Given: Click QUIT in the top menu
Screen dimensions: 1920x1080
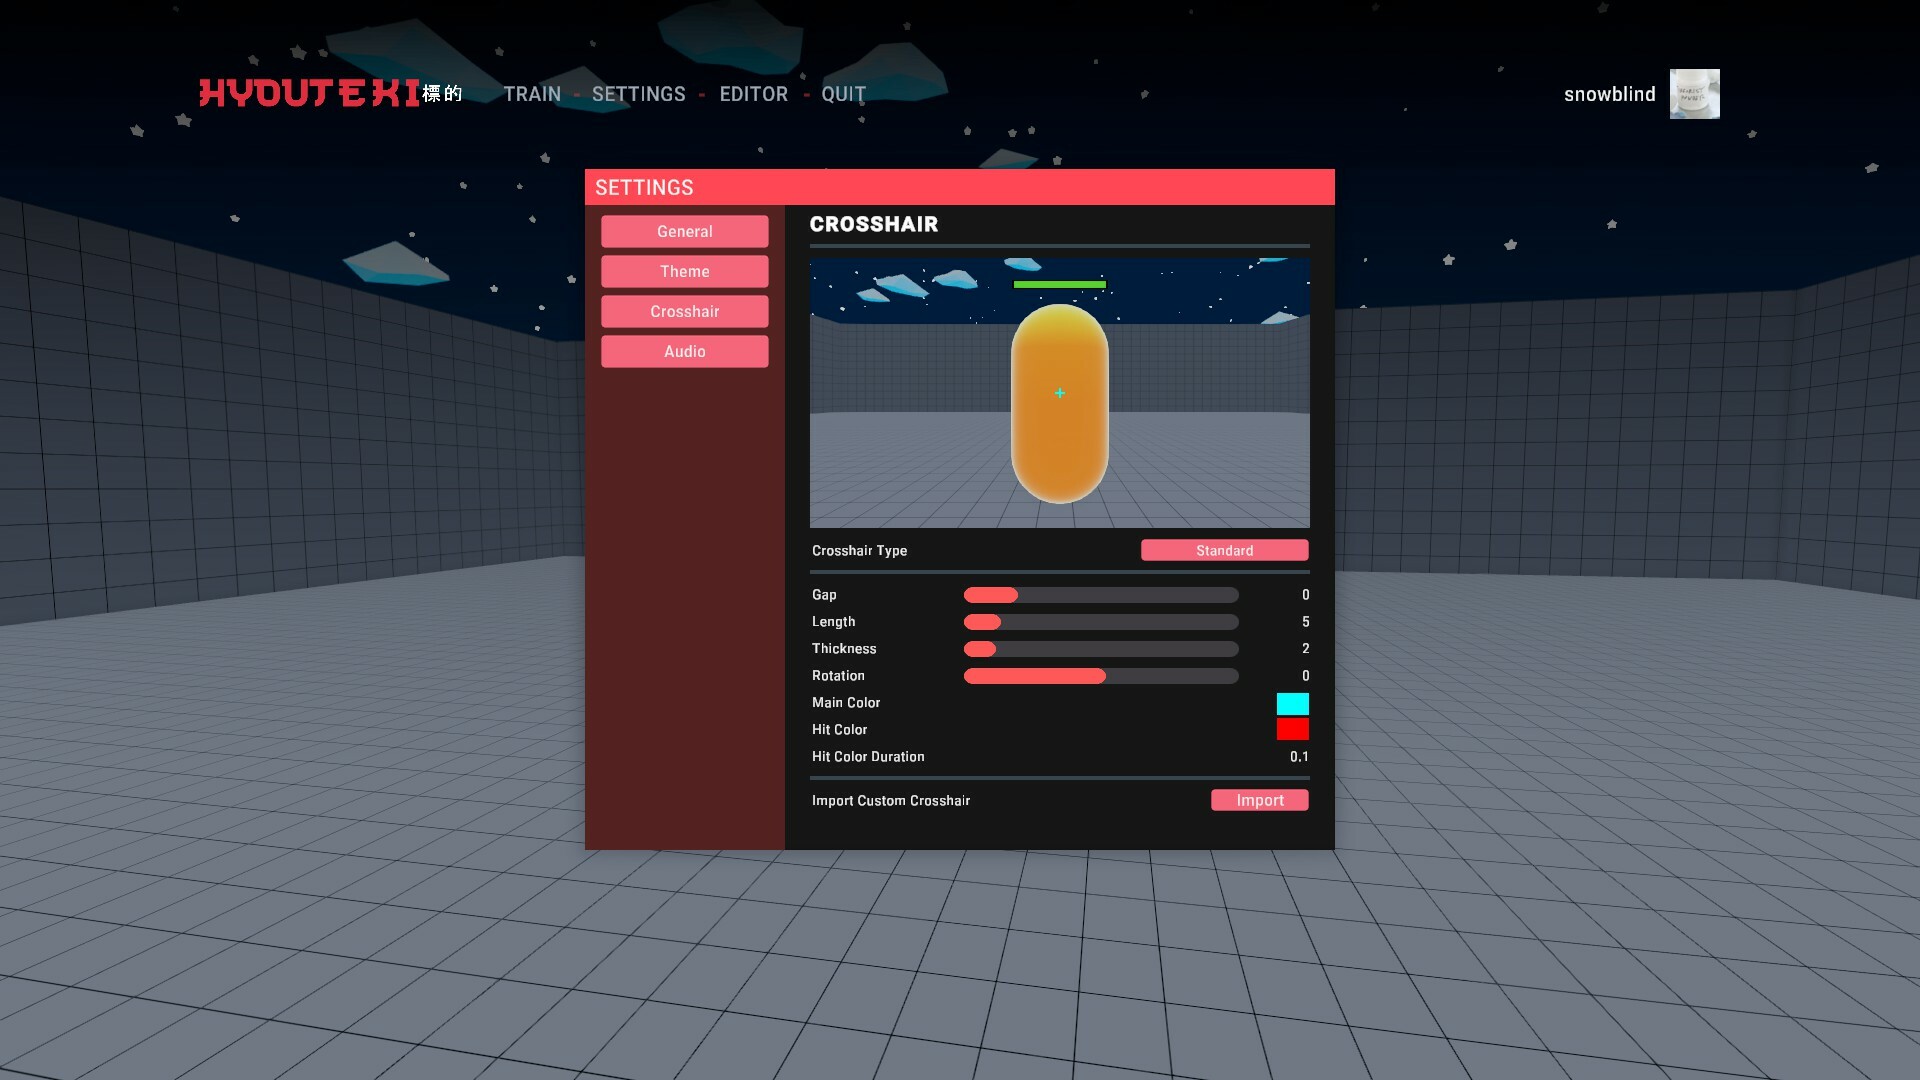Looking at the screenshot, I should point(843,94).
